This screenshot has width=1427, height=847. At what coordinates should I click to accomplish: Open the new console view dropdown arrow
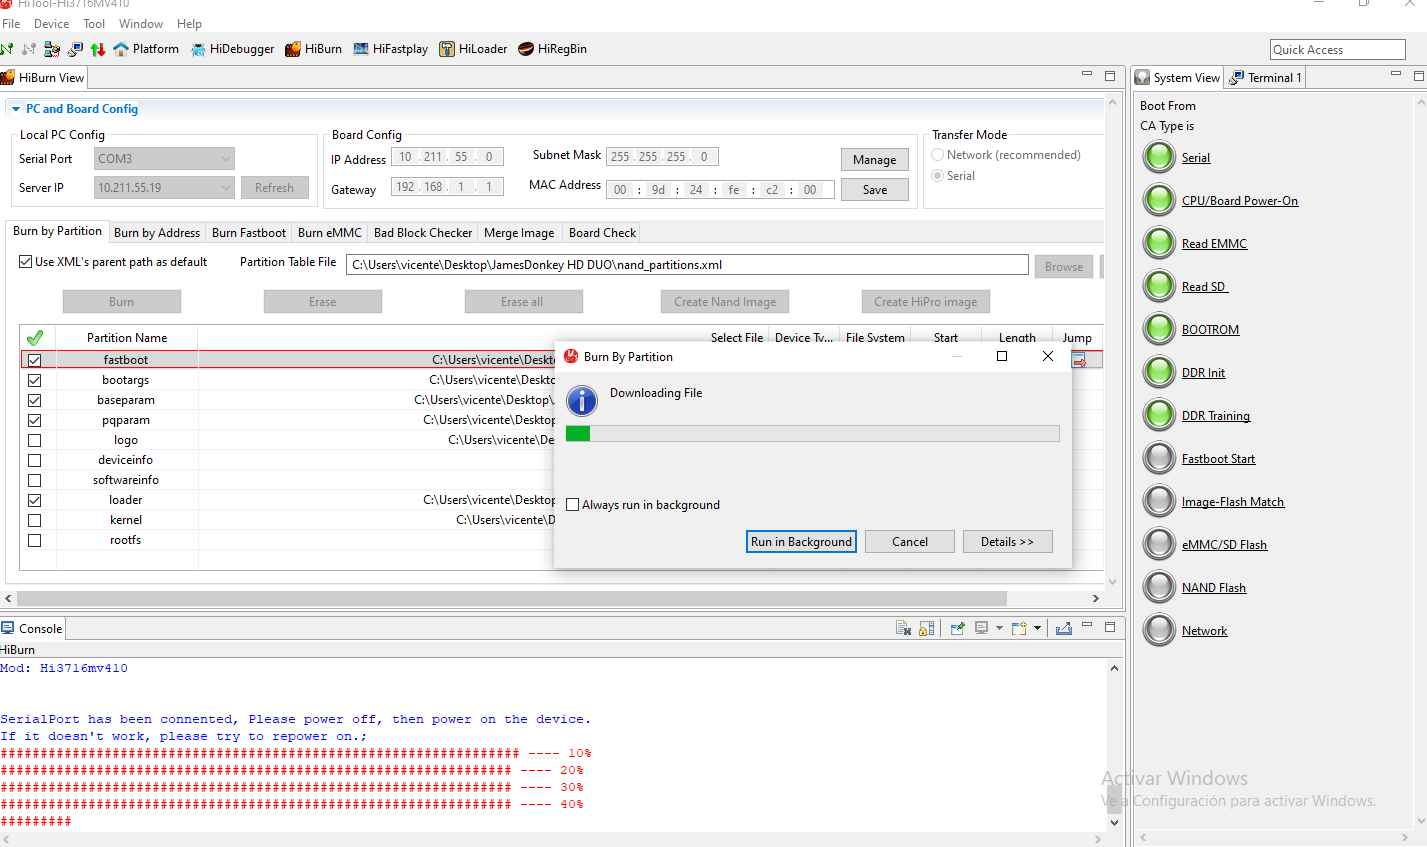pyautogui.click(x=1037, y=628)
